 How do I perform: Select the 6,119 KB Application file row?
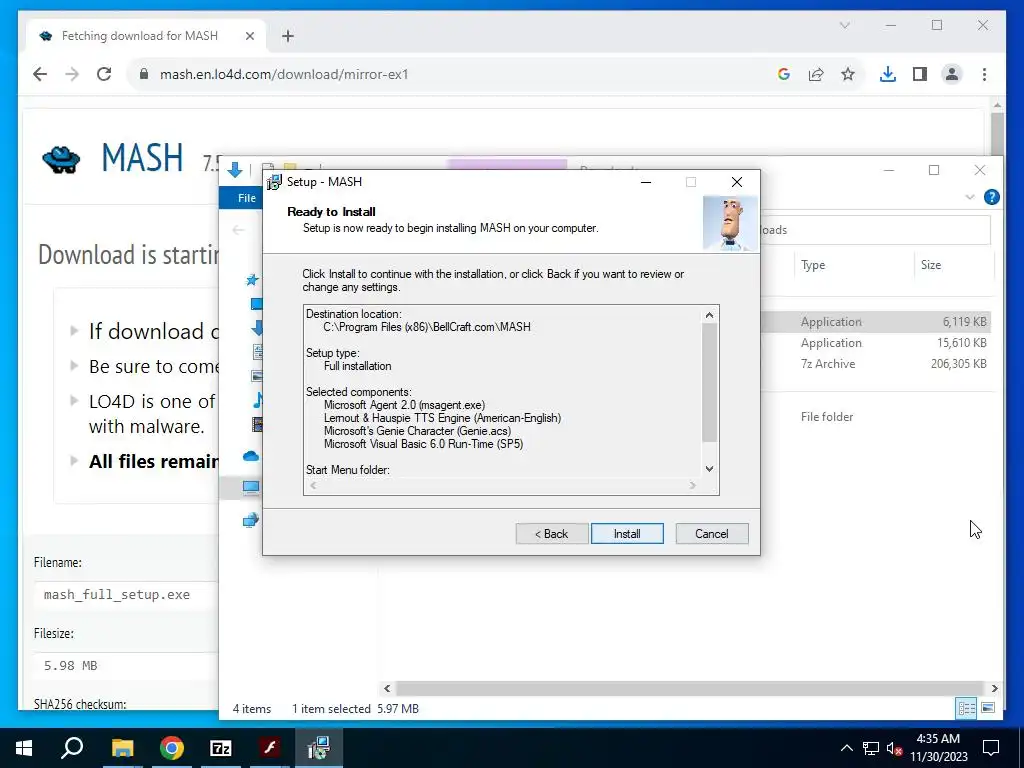pos(875,322)
